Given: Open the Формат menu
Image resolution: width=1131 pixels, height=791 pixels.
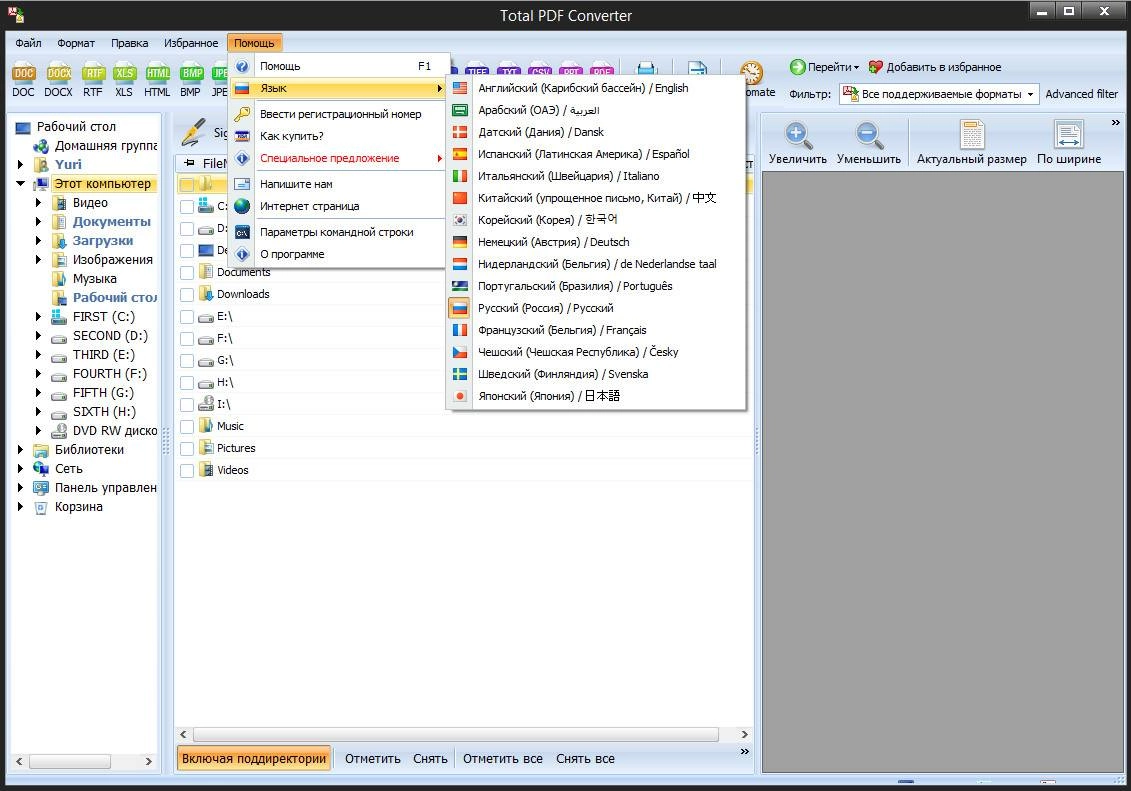Looking at the screenshot, I should [76, 43].
